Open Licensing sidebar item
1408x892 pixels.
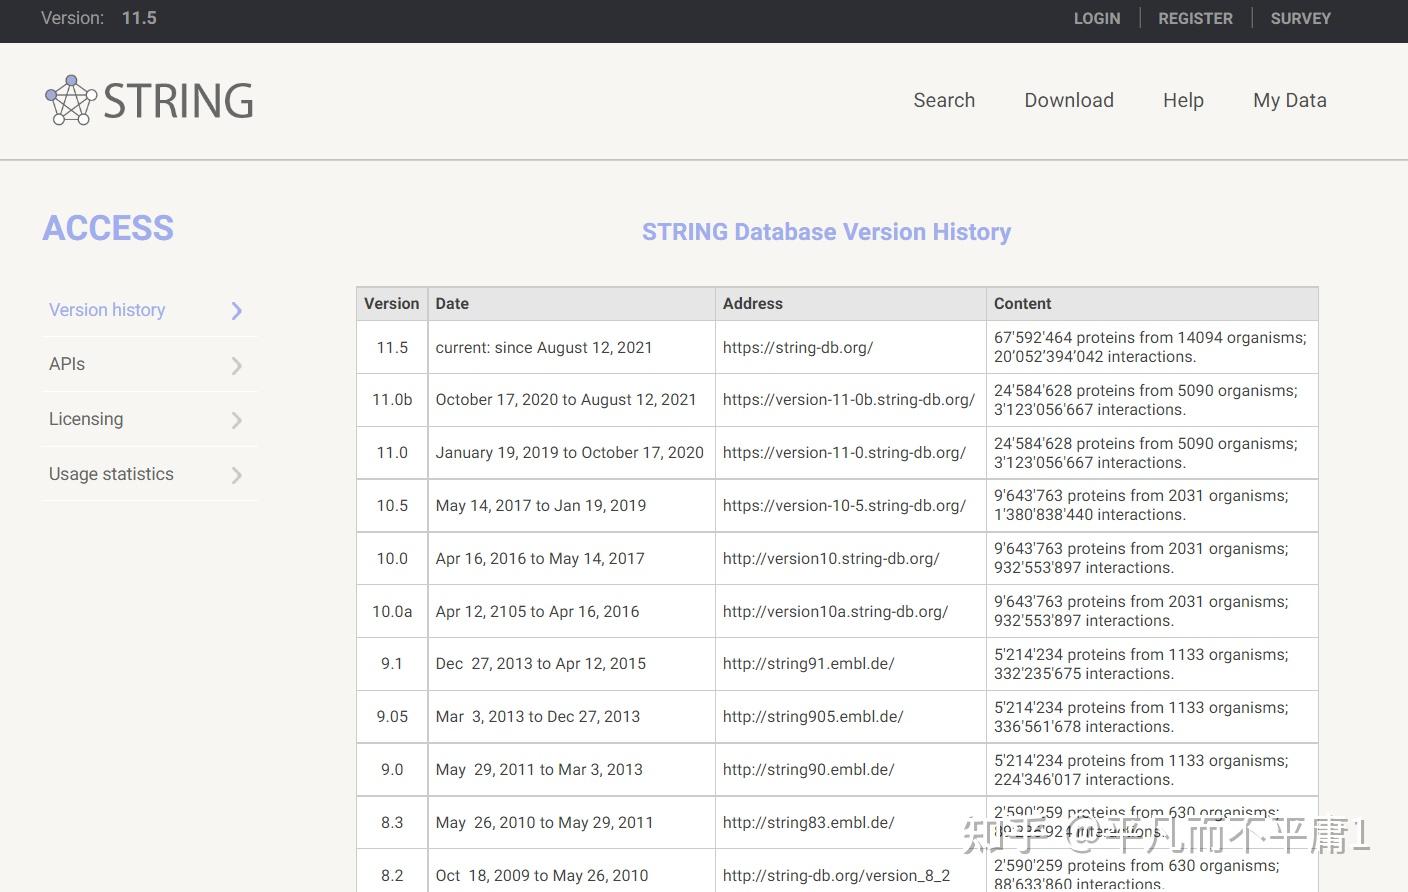tap(86, 419)
